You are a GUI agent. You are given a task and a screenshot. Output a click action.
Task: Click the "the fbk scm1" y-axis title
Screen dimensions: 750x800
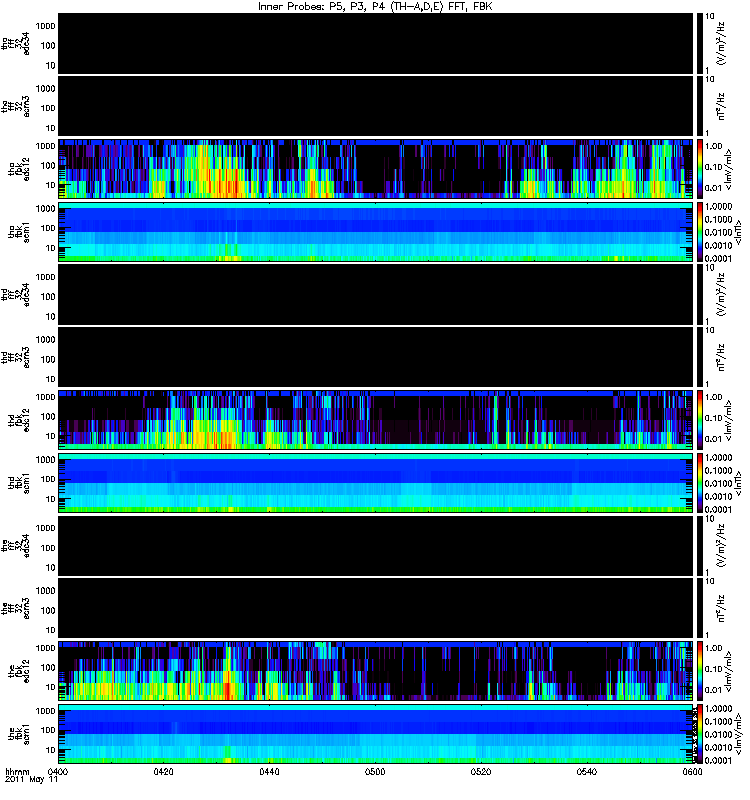pos(19,733)
